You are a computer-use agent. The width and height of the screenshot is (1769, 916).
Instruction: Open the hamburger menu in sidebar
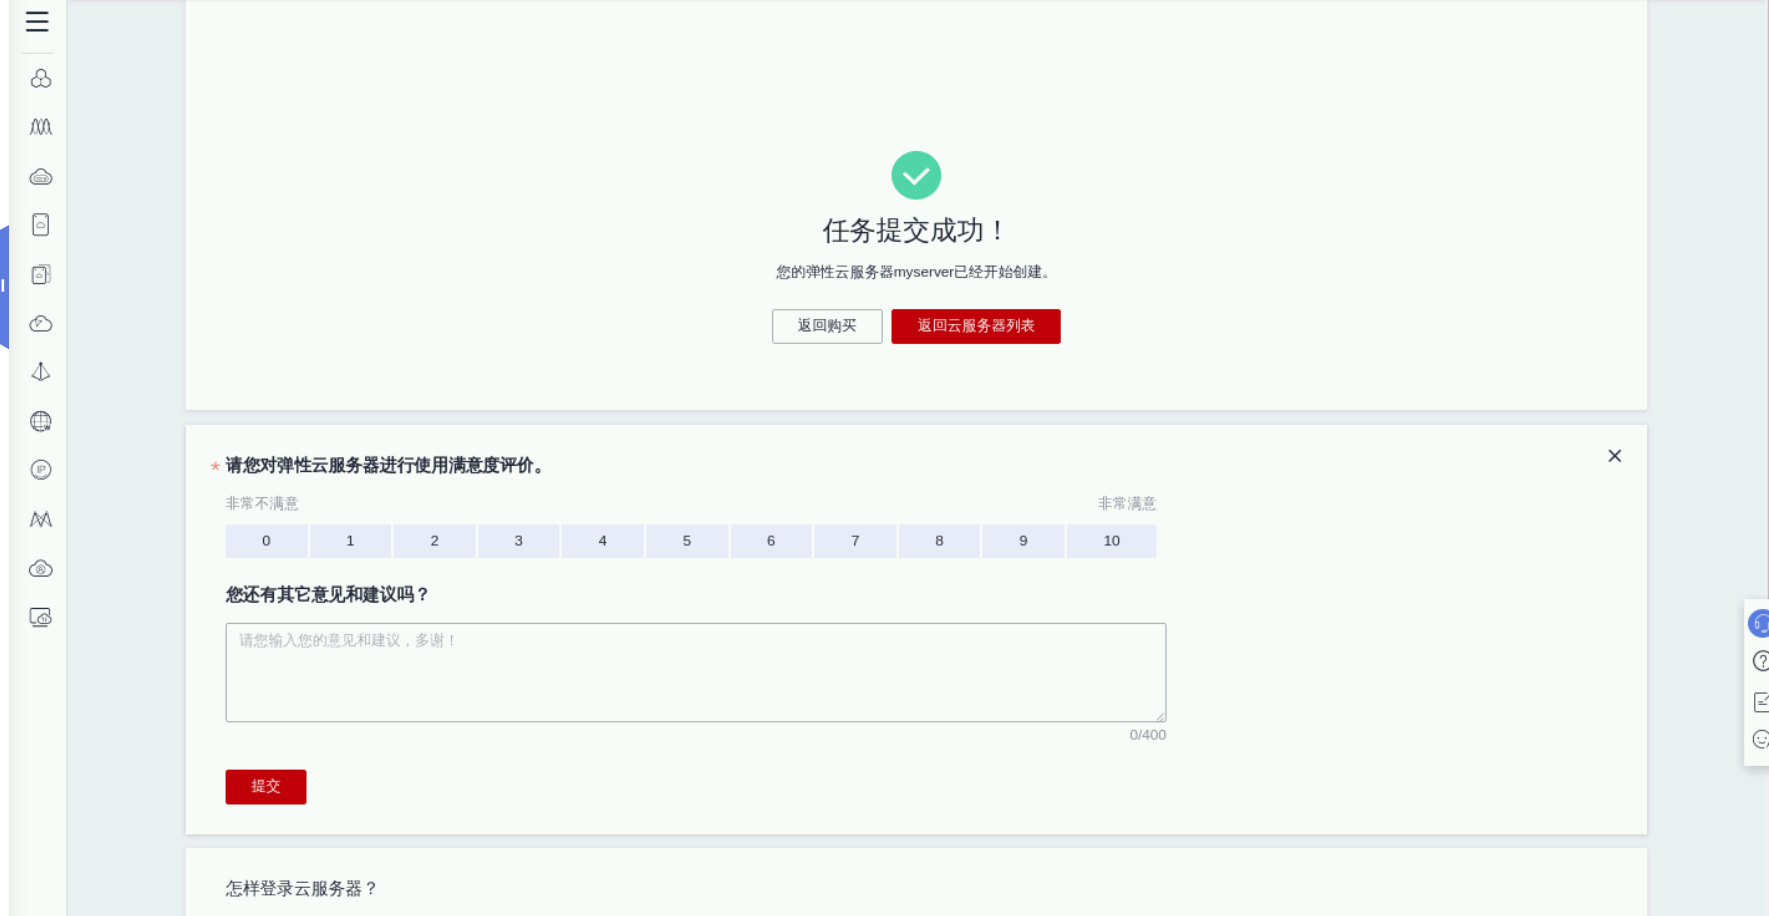pos(37,21)
